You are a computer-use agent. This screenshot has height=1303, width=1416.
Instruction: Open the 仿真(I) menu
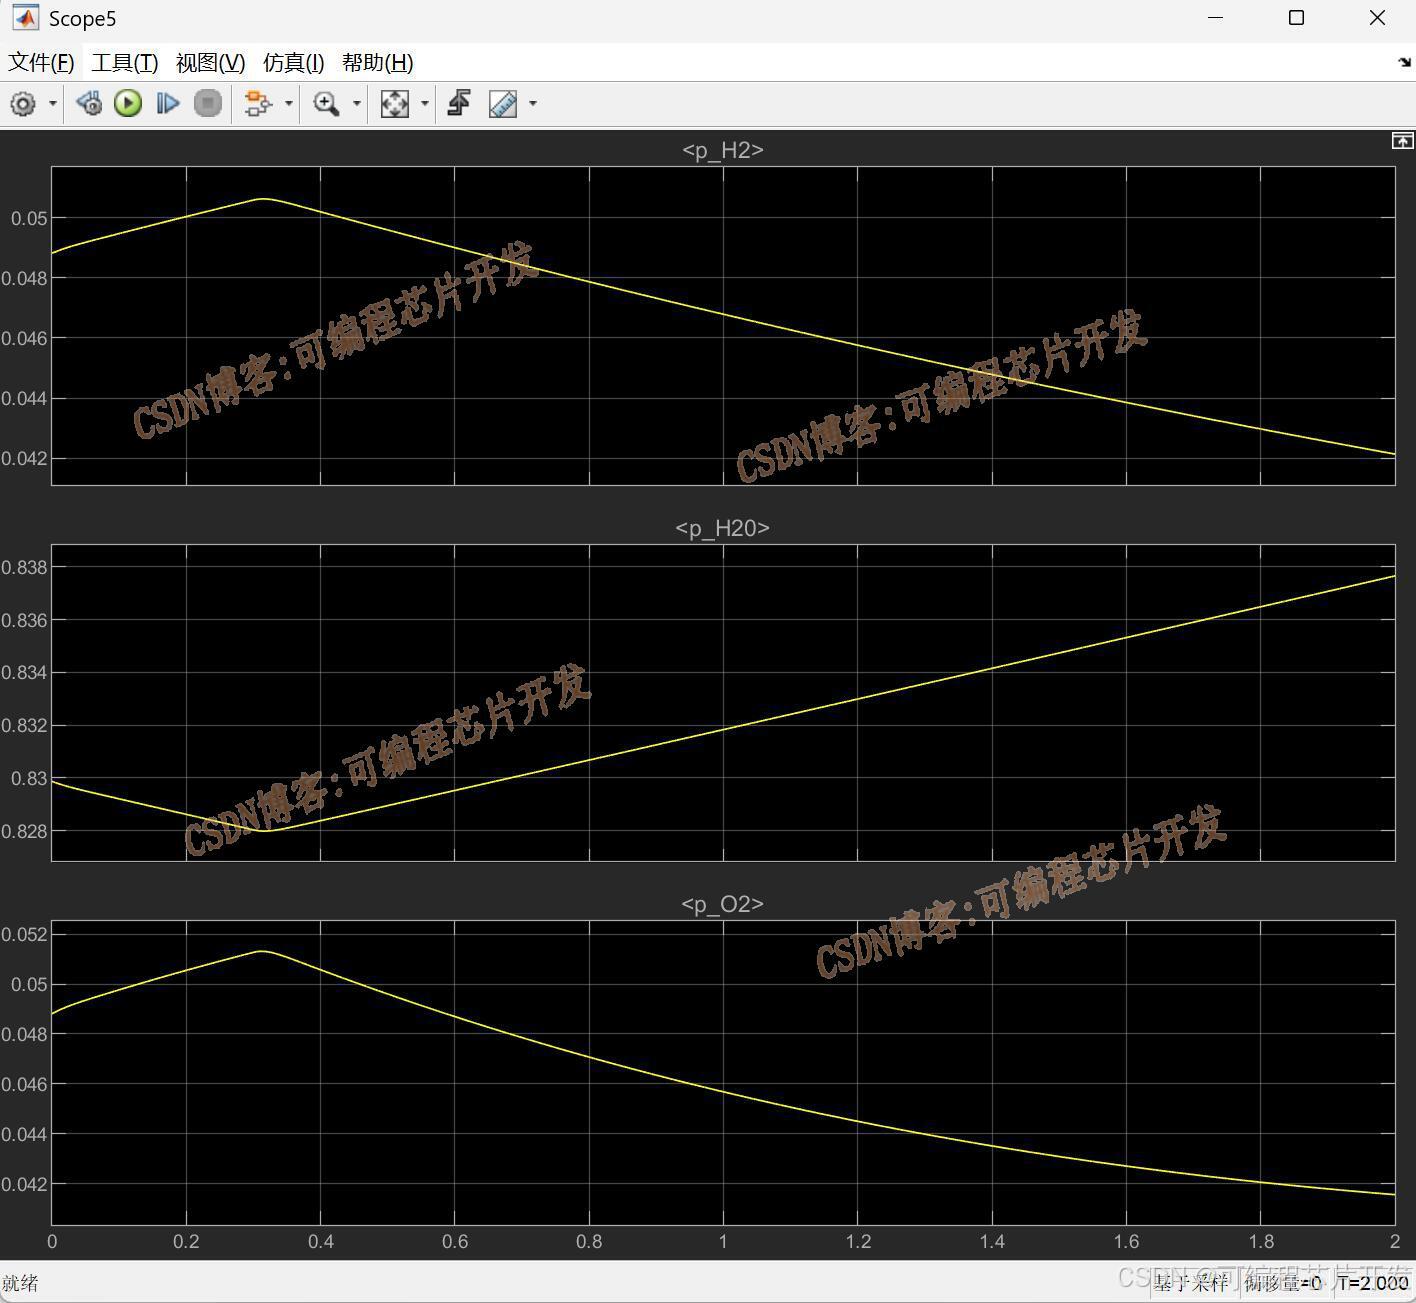click(293, 63)
